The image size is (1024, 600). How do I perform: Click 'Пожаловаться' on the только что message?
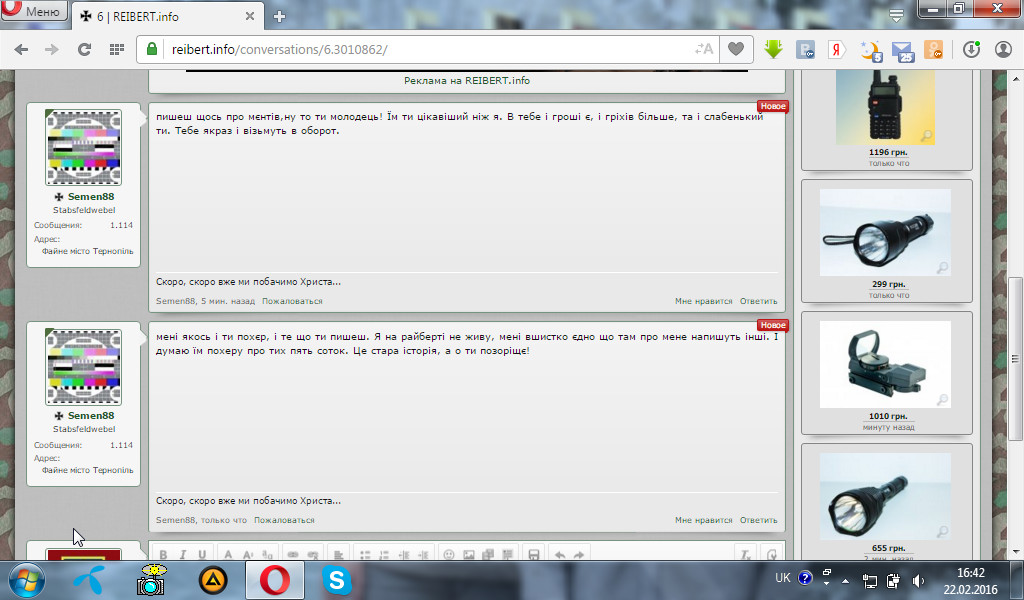click(284, 520)
